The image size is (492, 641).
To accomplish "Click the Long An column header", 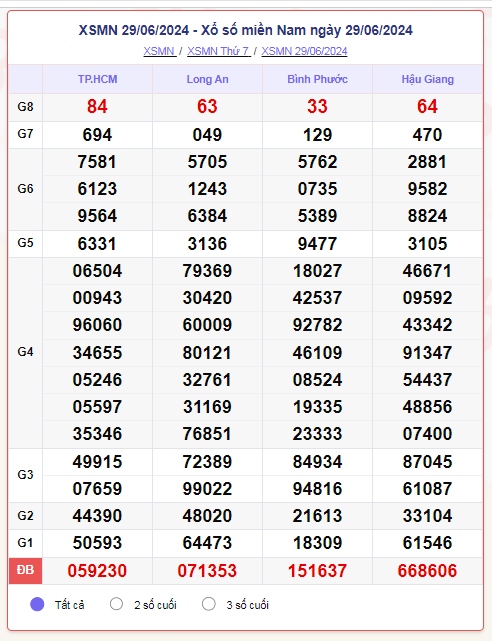I will (208, 79).
